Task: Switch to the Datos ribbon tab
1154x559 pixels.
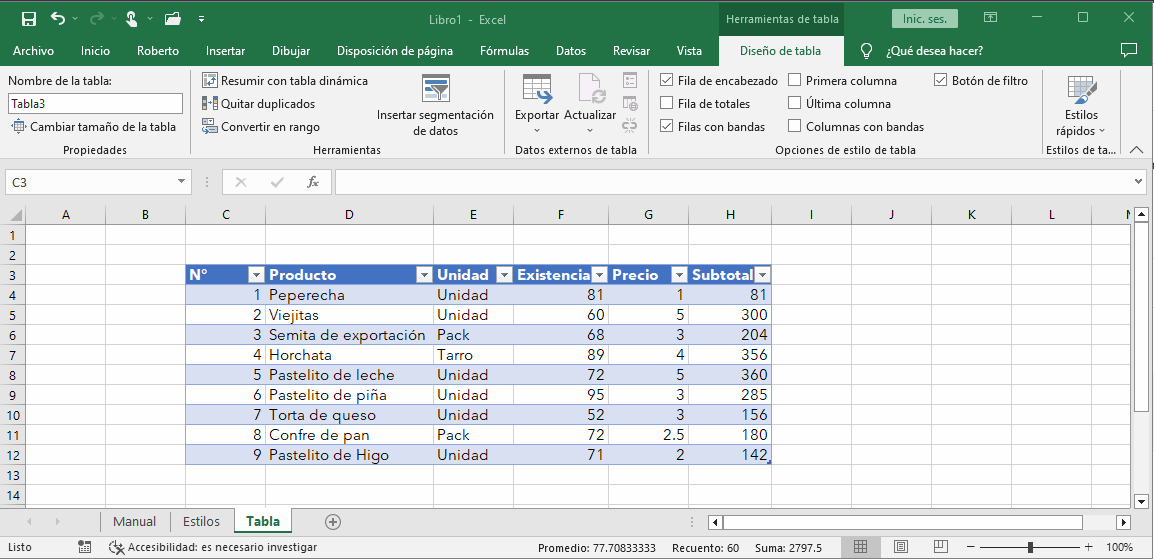Action: point(571,51)
